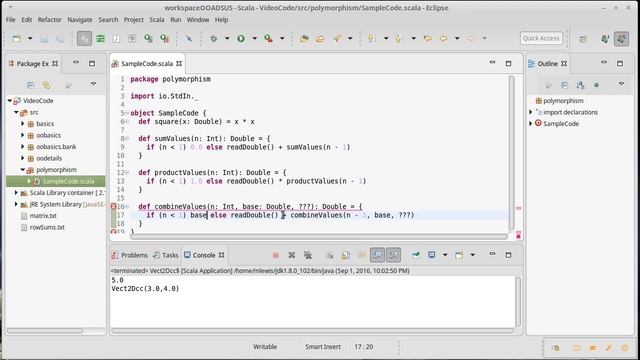Click in the Quick Access field
640x360 pixels.
[541, 38]
